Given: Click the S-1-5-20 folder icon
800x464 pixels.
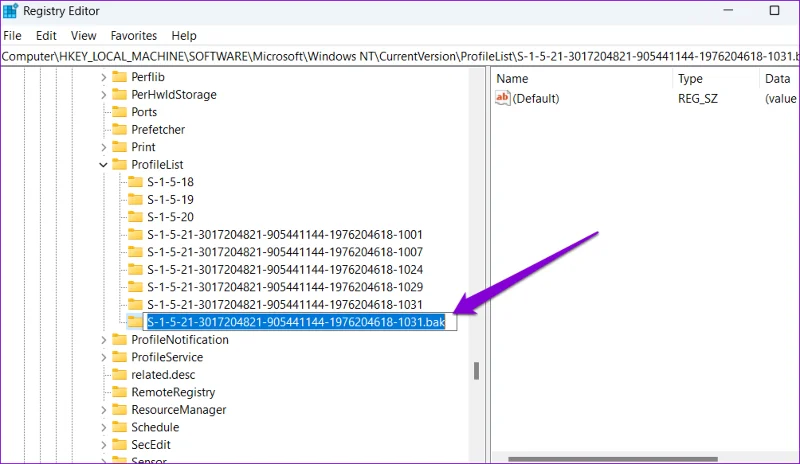Looking at the screenshot, I should (135, 216).
